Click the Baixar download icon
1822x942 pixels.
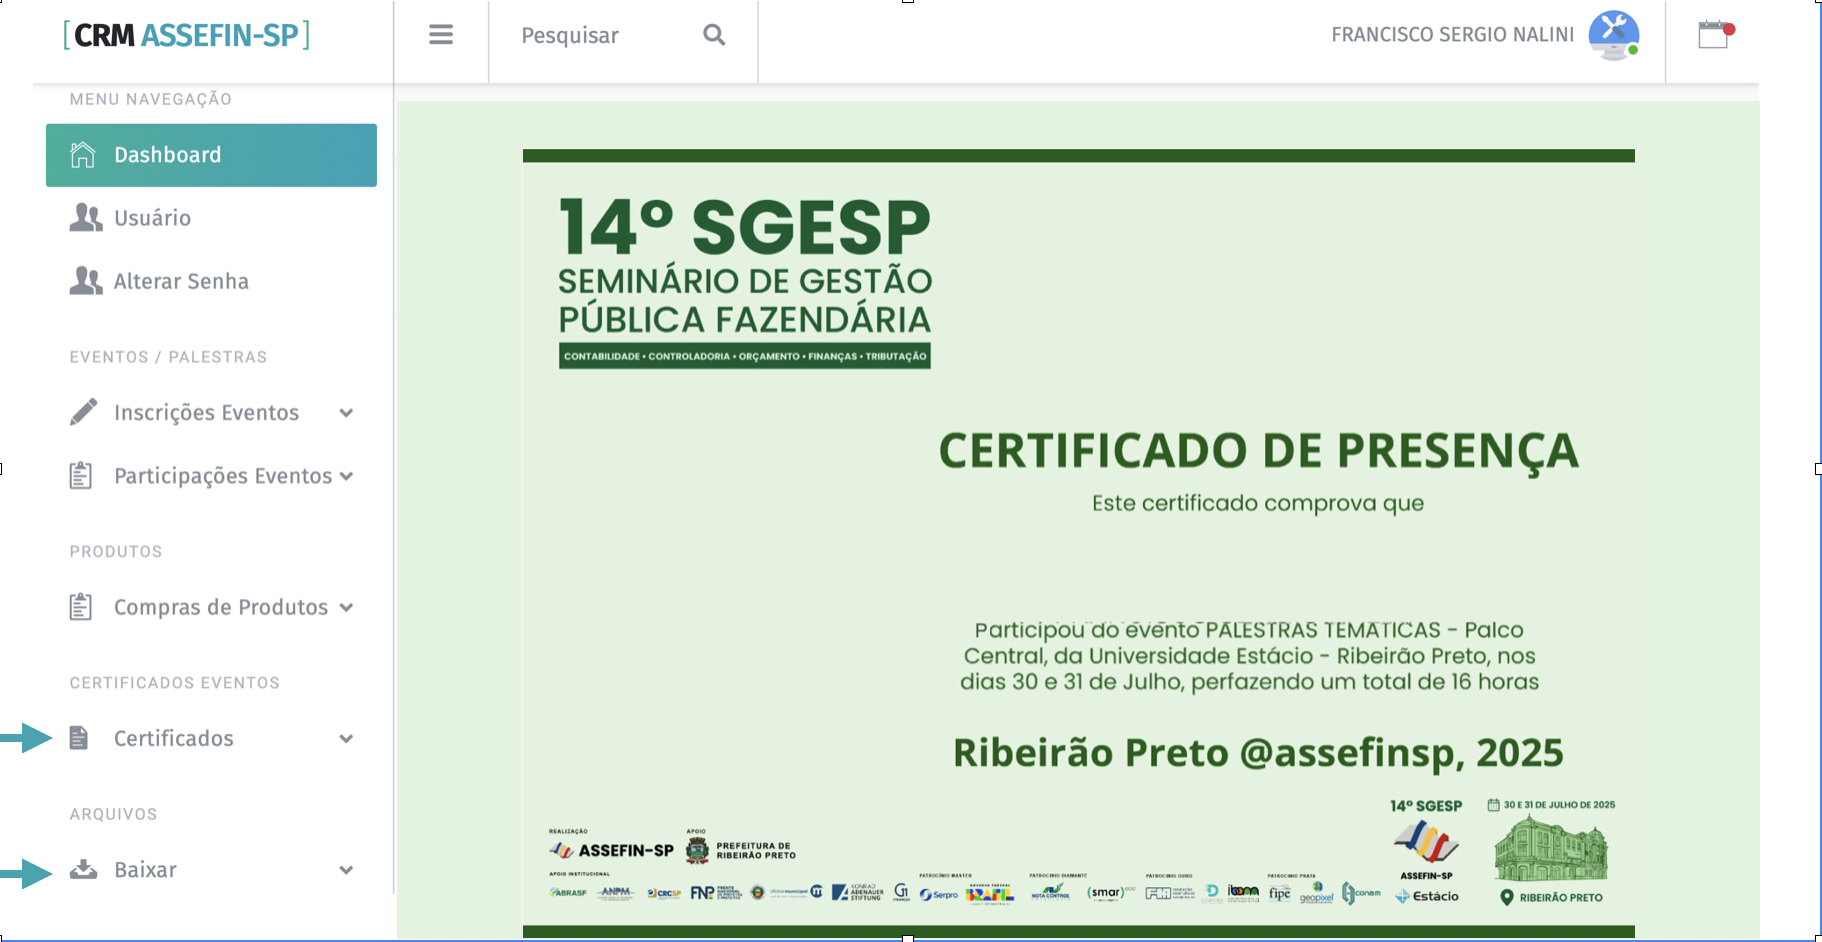[84, 869]
